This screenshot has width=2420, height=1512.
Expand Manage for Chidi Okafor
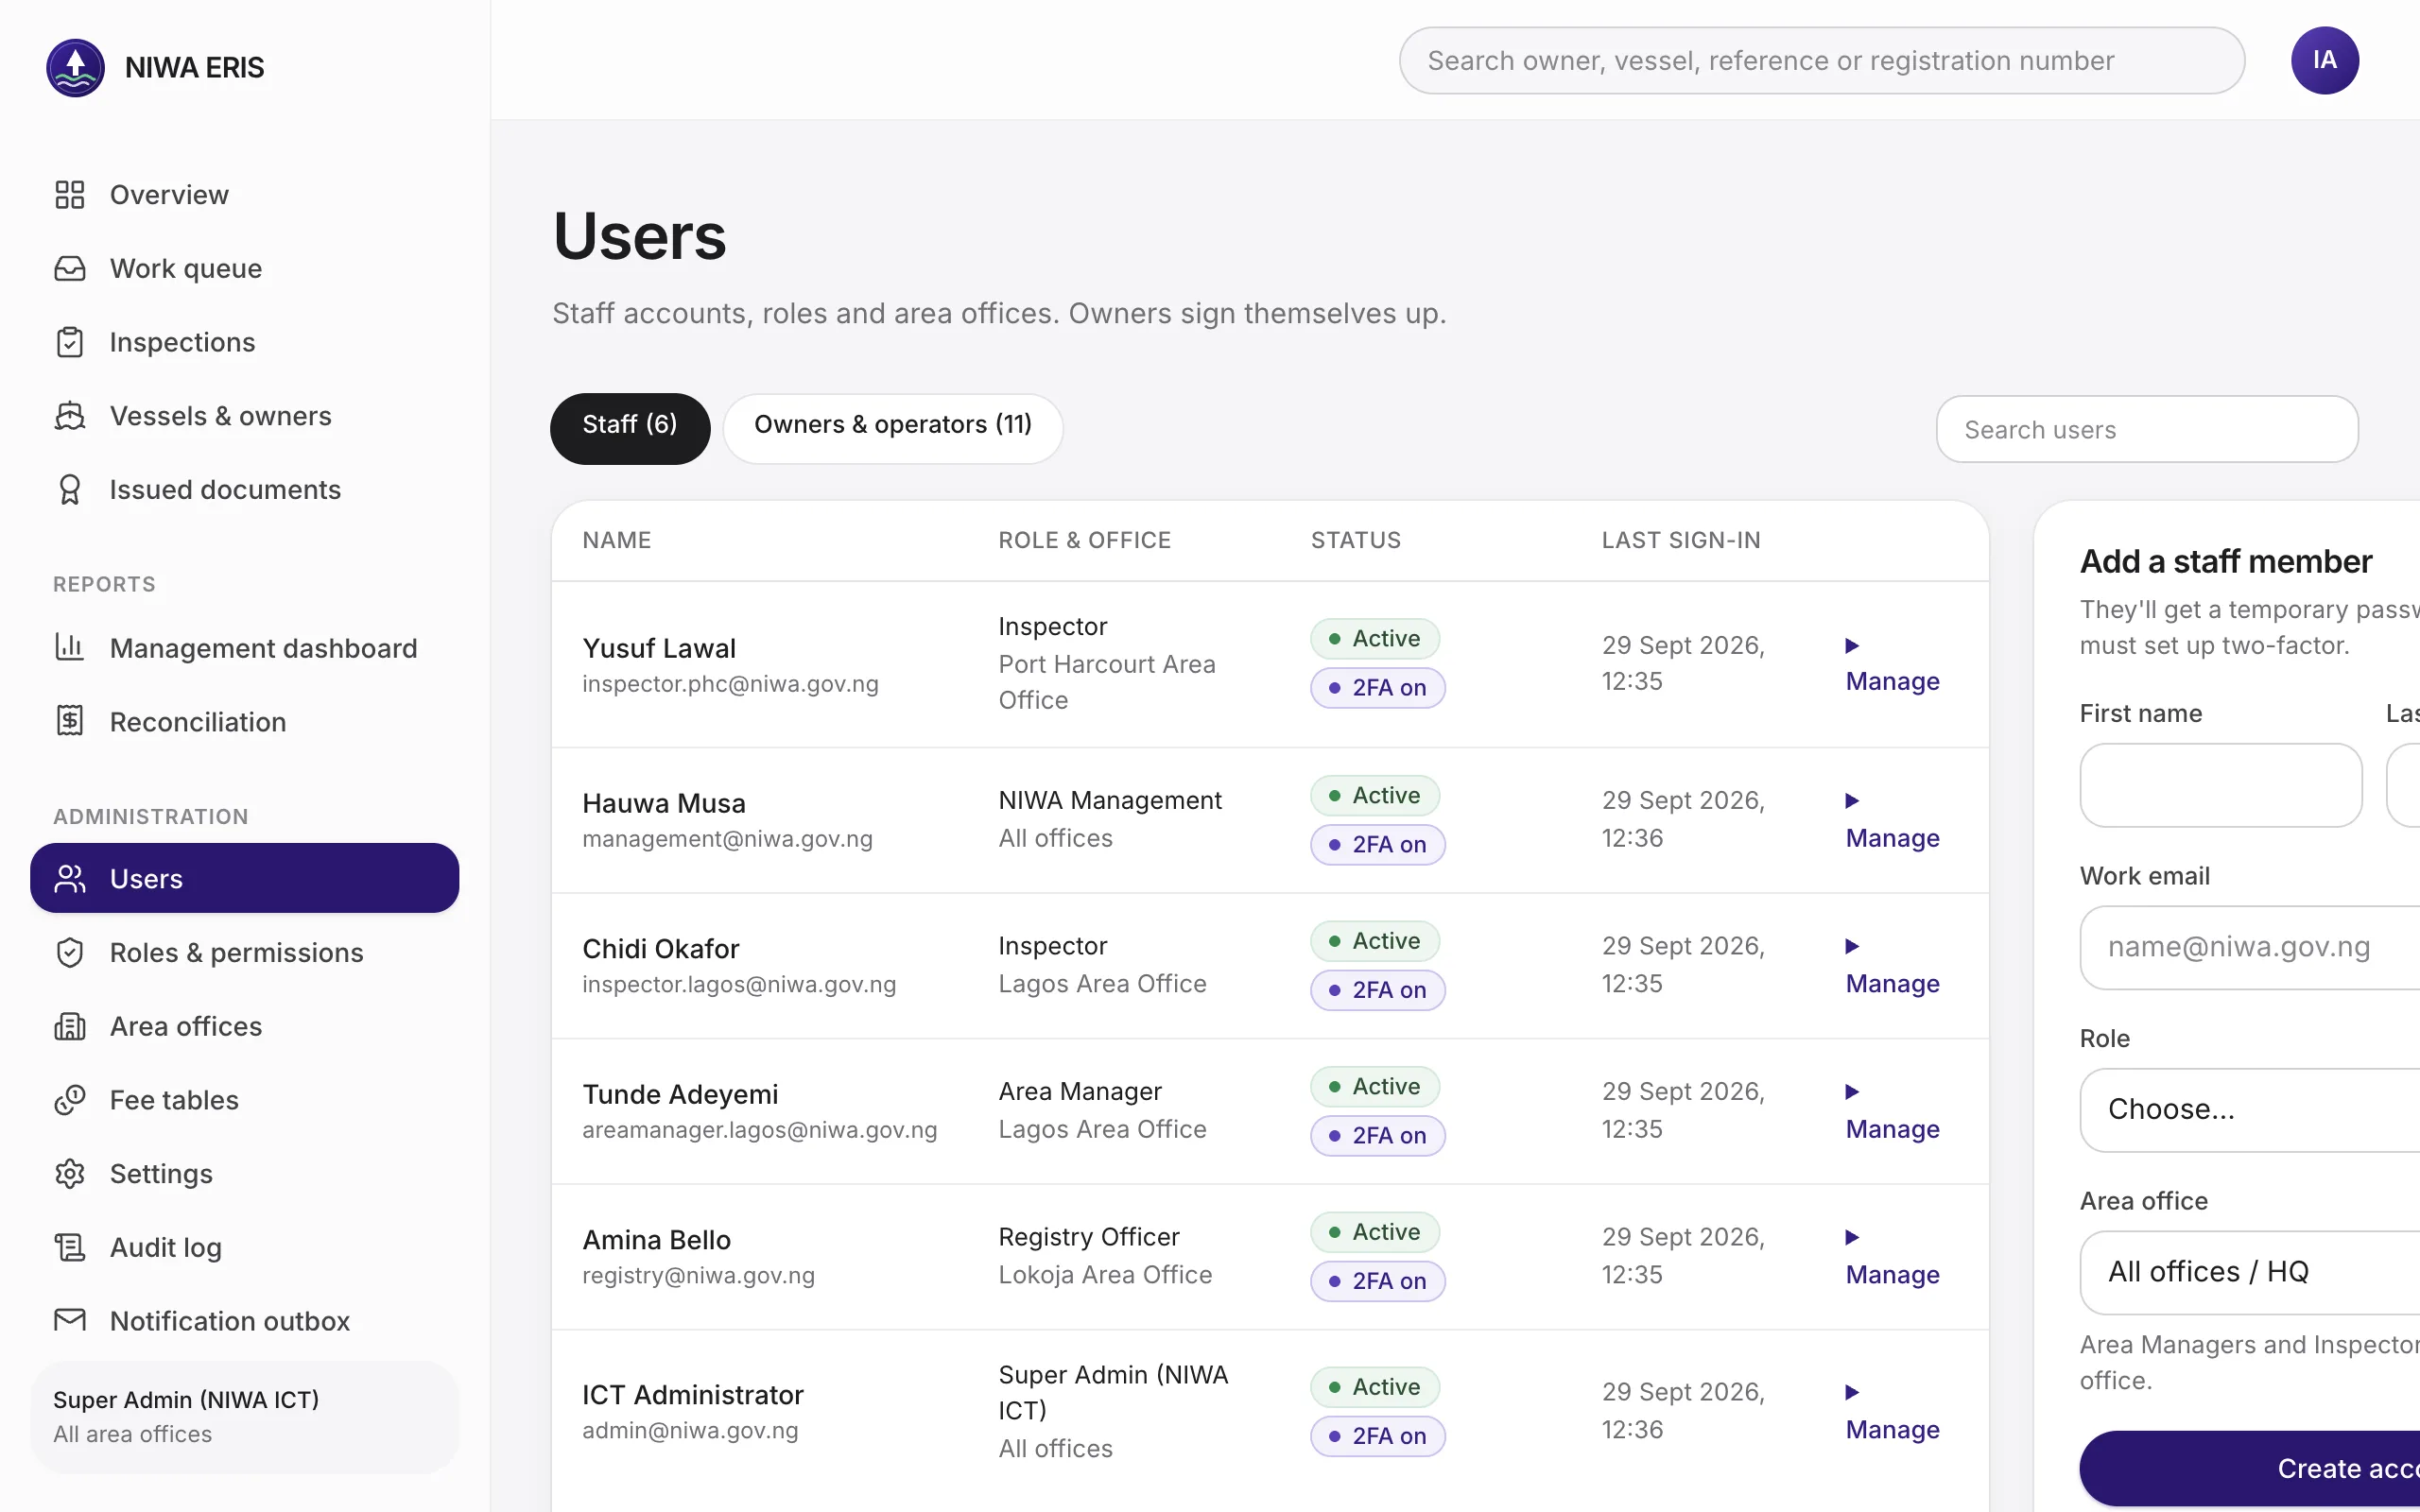pos(1892,966)
